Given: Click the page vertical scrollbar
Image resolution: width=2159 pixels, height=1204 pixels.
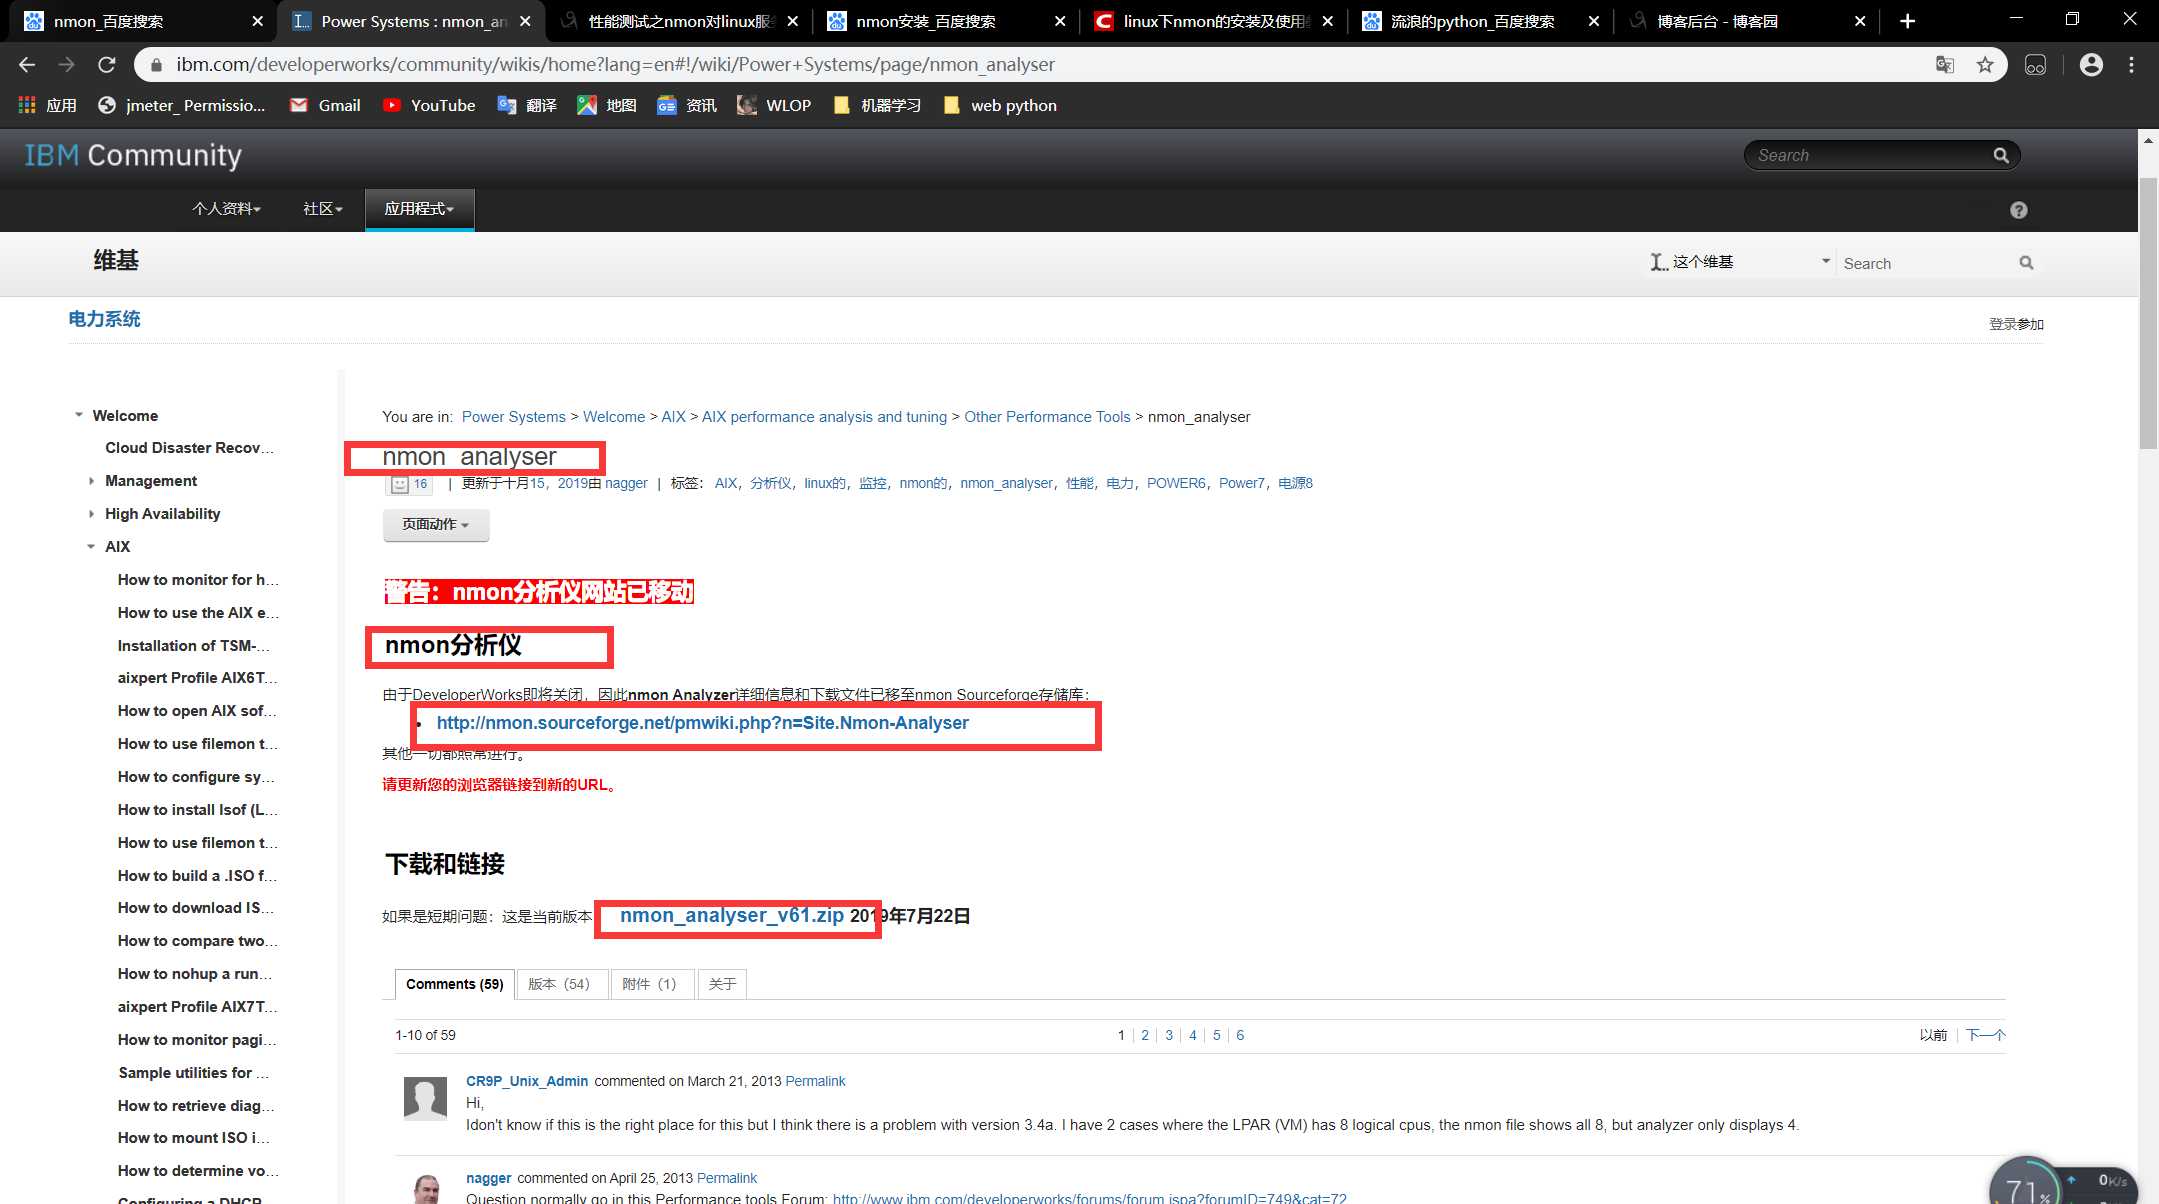Looking at the screenshot, I should (x=2148, y=314).
